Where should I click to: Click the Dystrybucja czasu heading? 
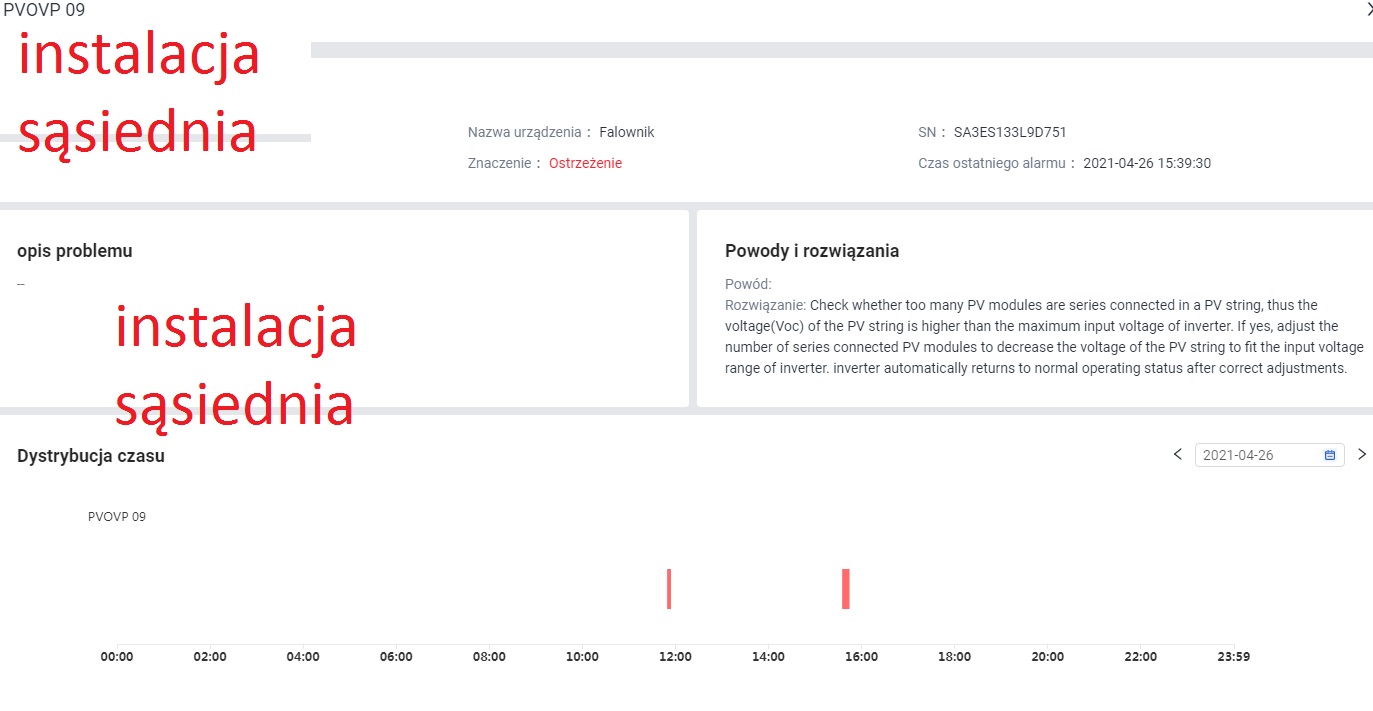pyautogui.click(x=91, y=456)
